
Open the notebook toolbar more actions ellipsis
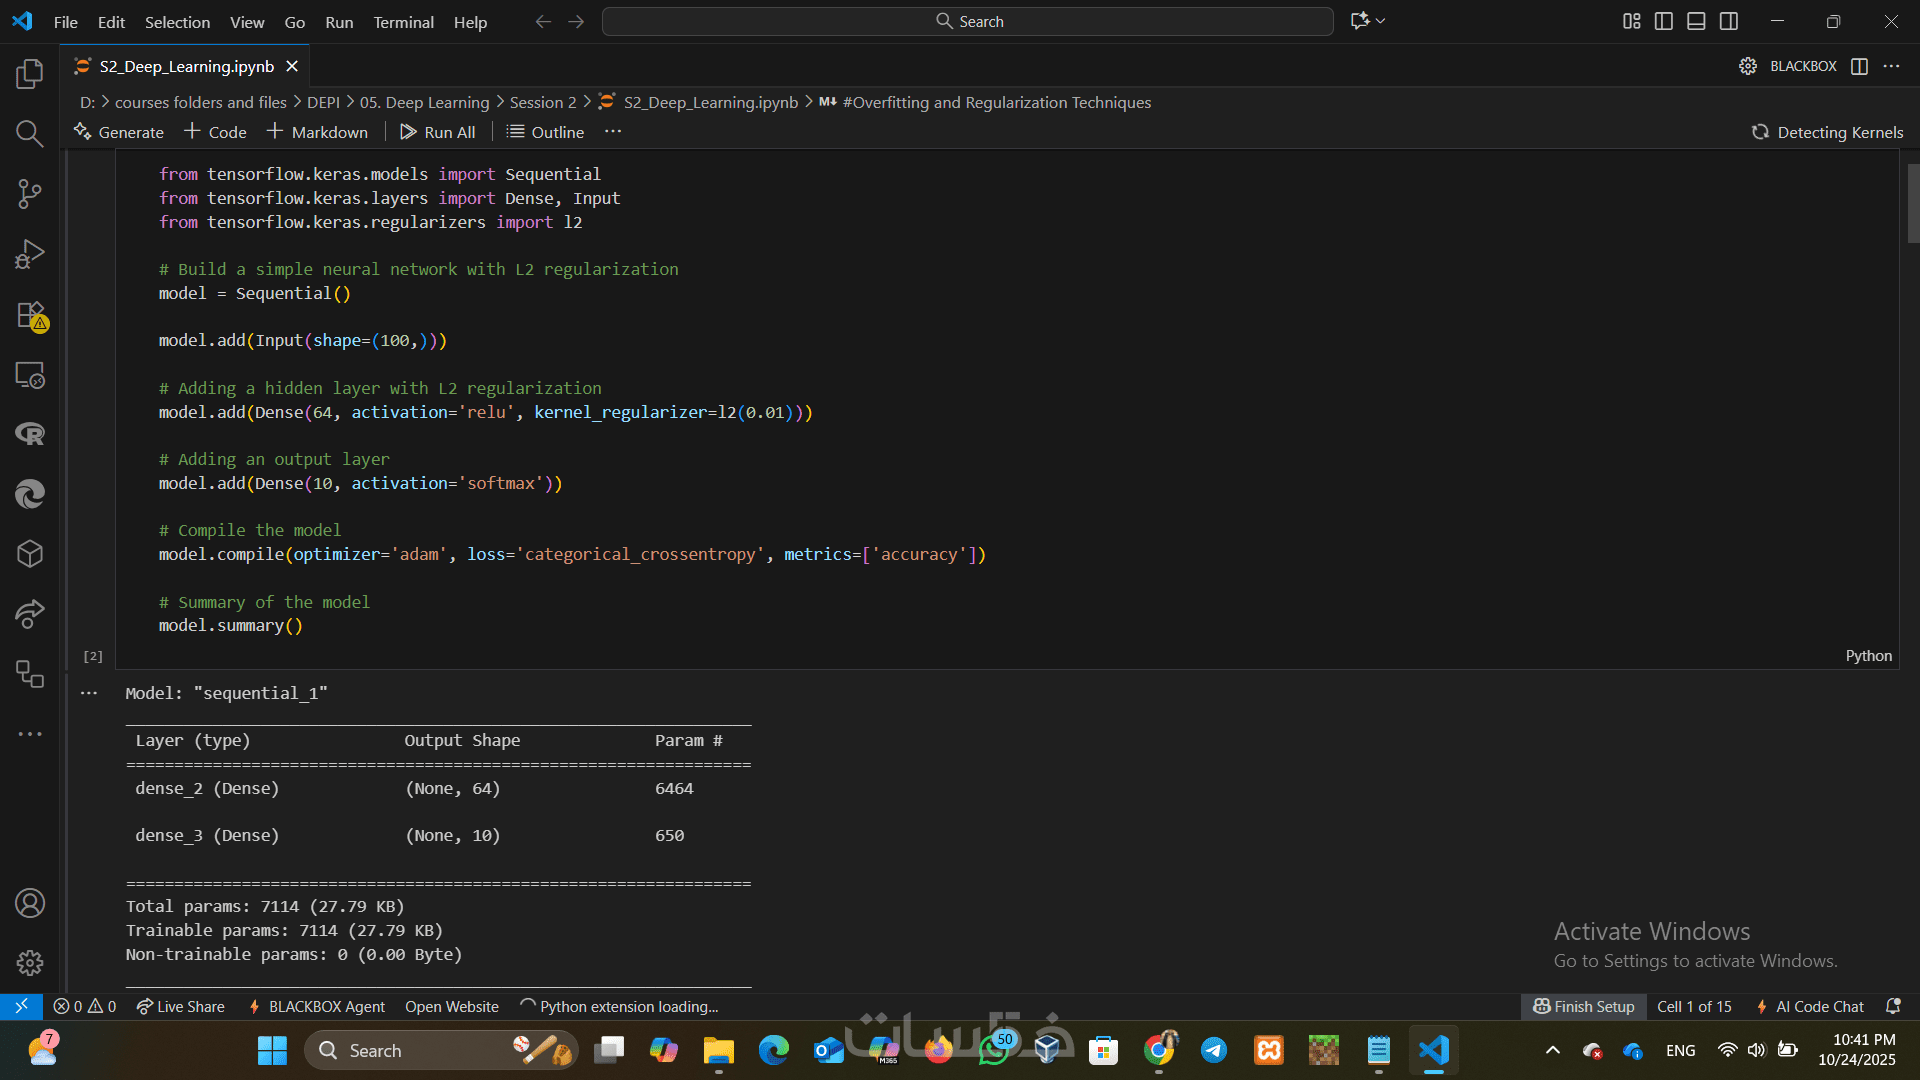613,132
